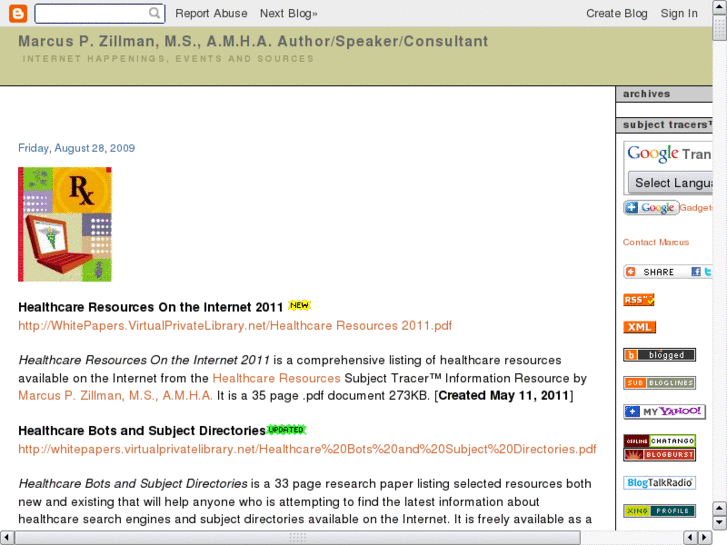
Task: Click the search magnifier icon in navbar
Action: [x=154, y=13]
